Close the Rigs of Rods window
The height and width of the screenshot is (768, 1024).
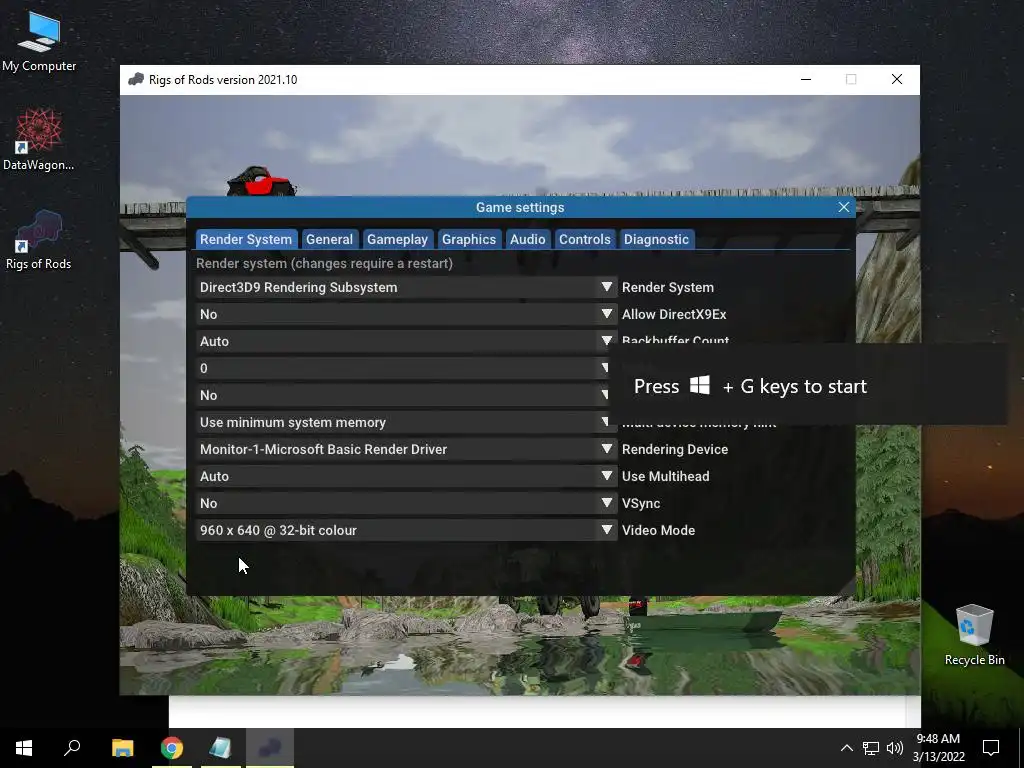coord(897,80)
